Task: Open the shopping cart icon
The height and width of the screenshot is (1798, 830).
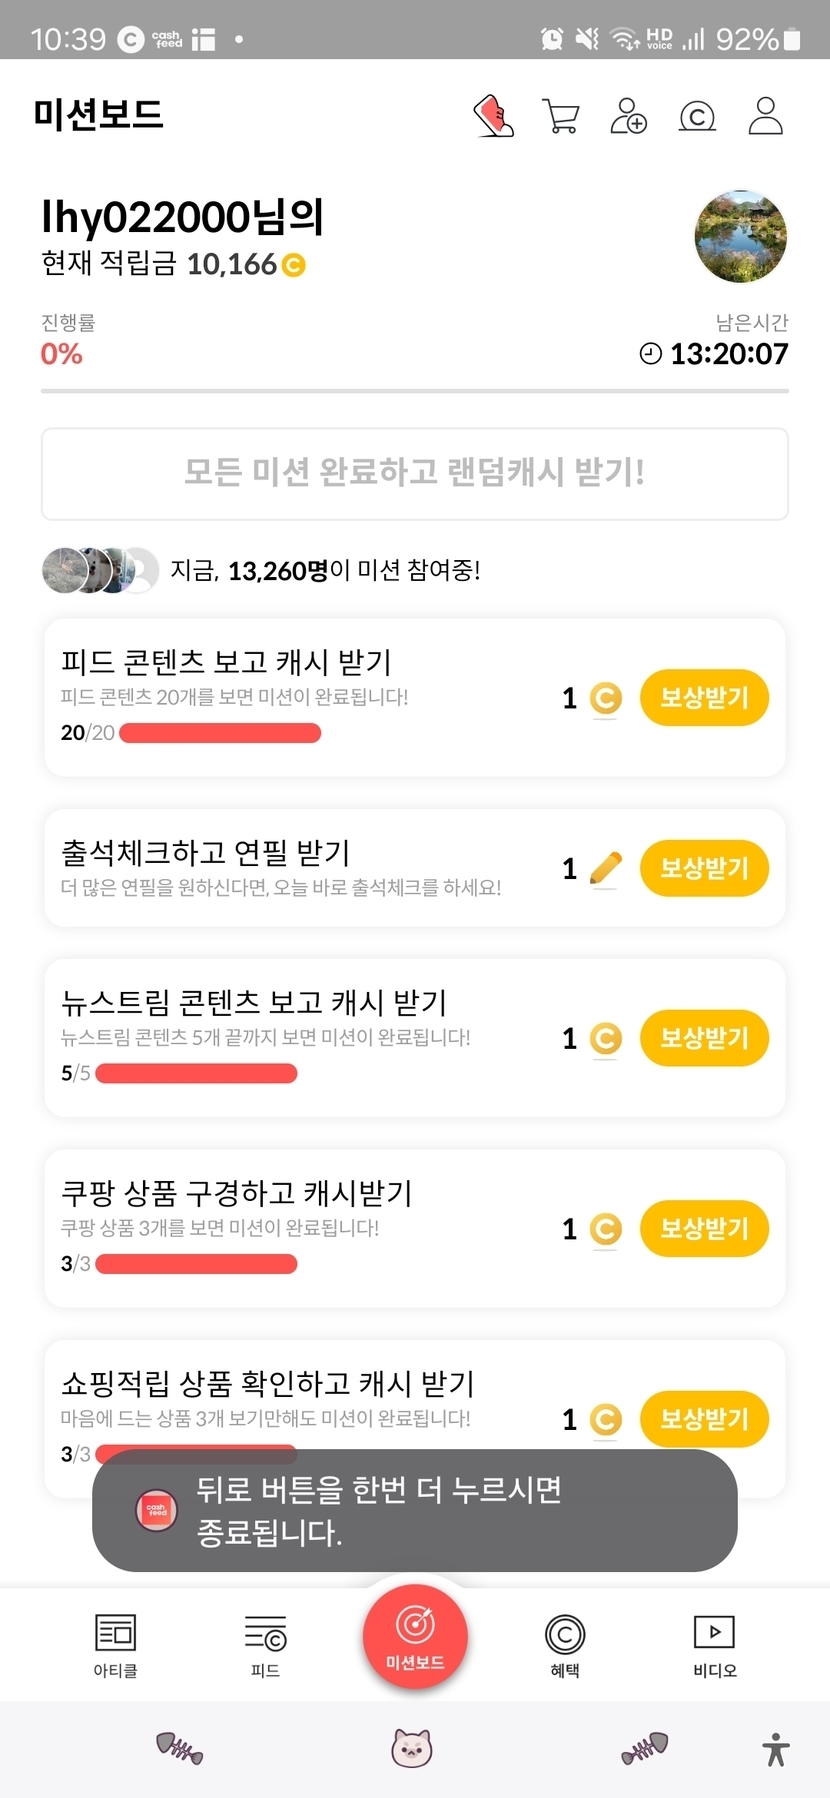Action: pos(561,116)
